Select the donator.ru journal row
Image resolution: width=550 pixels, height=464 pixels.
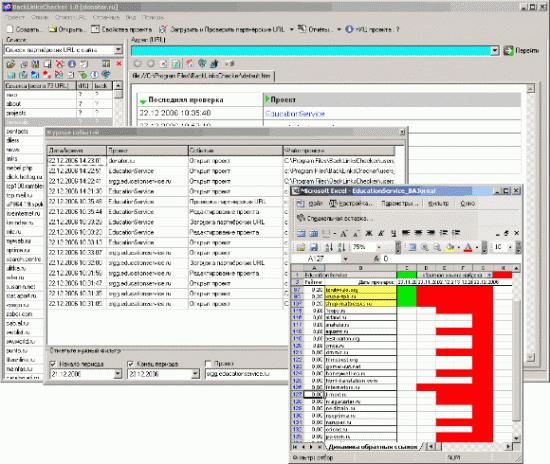(x=221, y=161)
